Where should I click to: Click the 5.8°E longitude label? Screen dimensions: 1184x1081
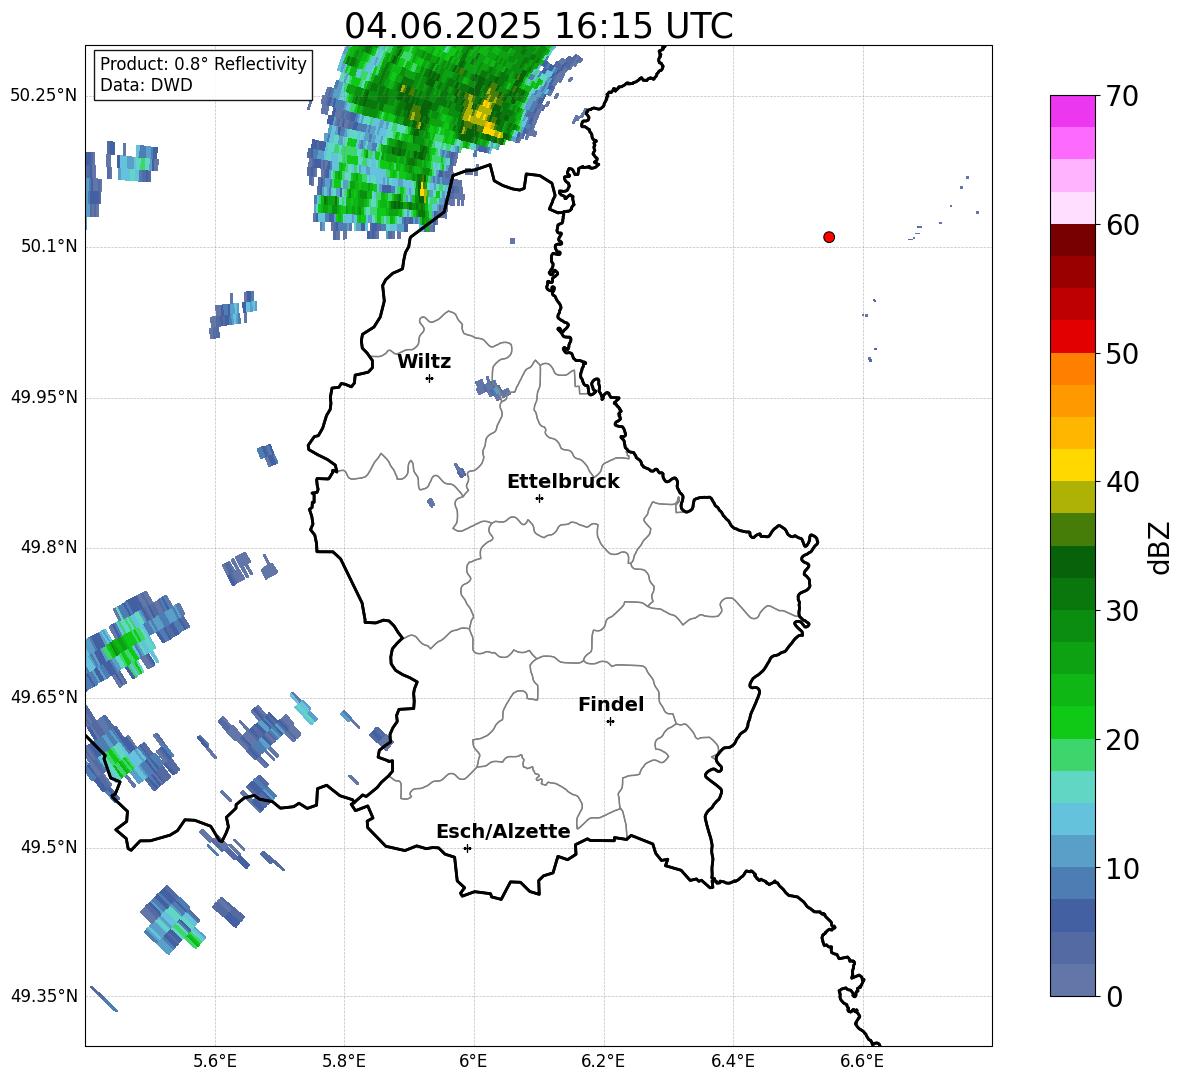(344, 1061)
